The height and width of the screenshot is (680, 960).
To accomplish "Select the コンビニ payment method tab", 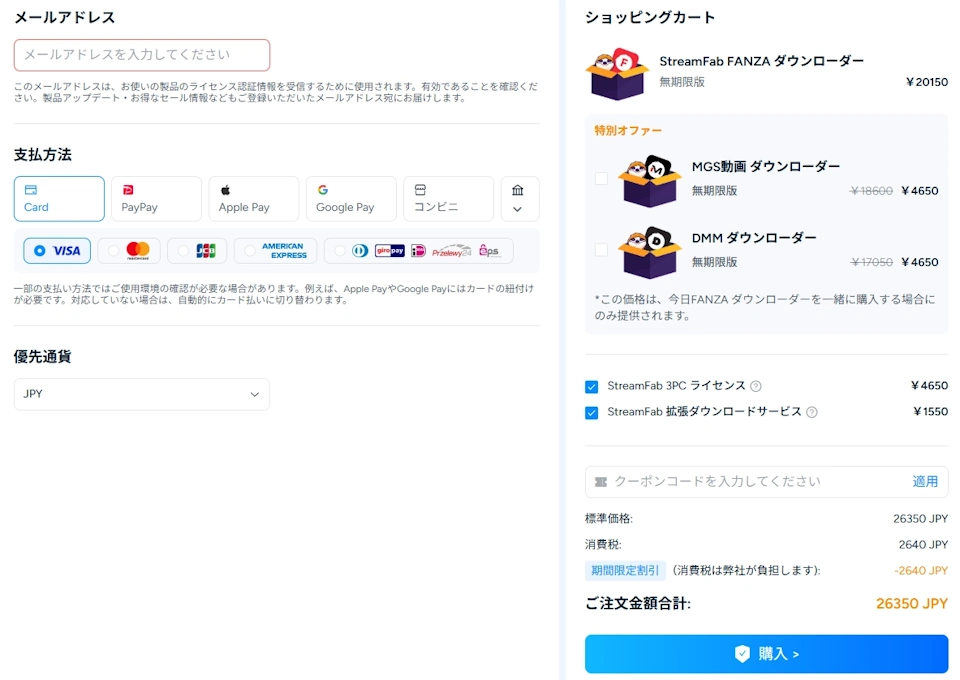I will [x=449, y=199].
